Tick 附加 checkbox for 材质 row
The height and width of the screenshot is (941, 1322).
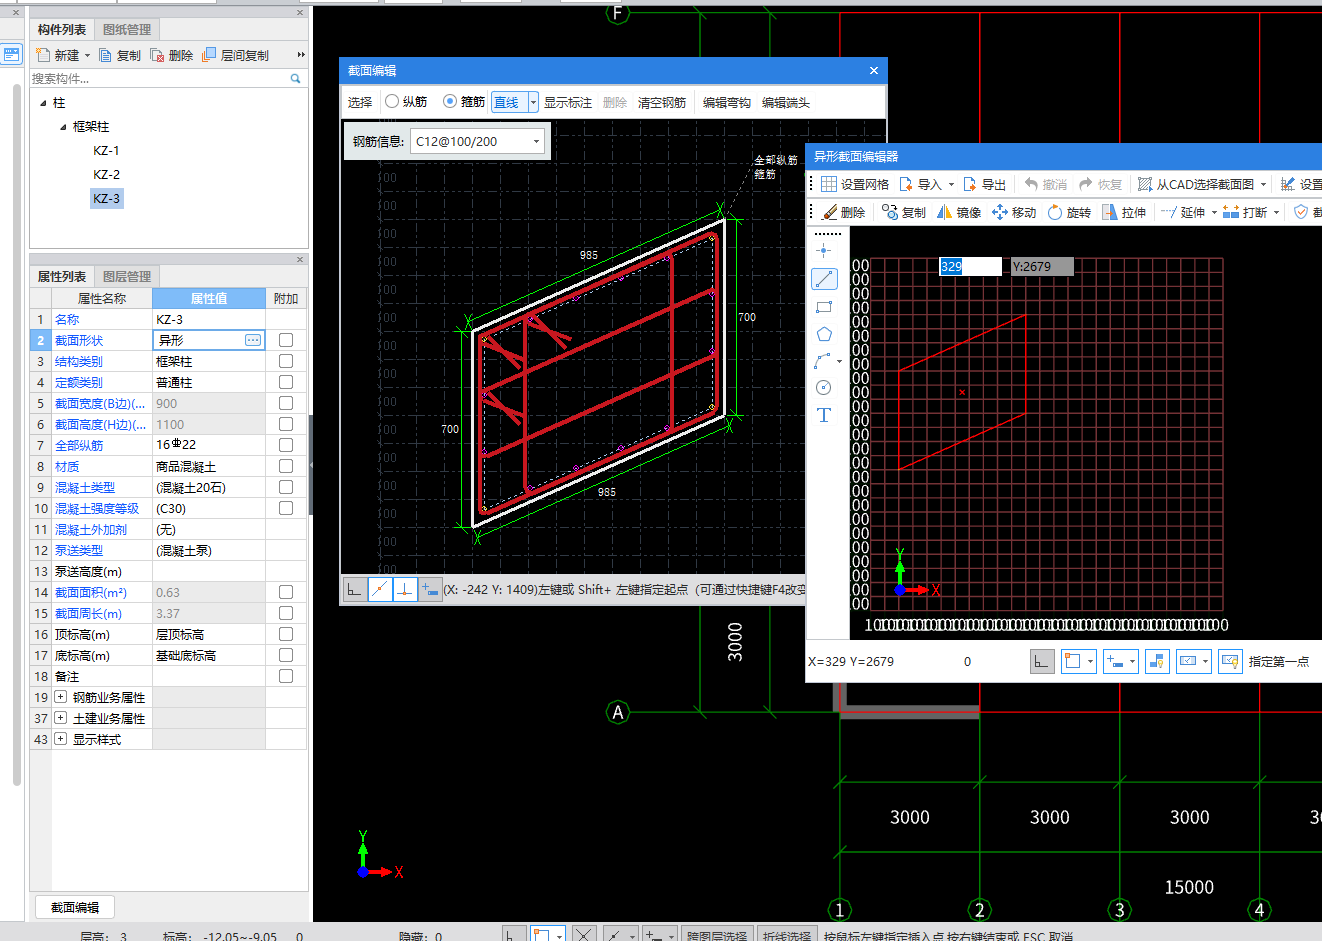click(x=286, y=466)
